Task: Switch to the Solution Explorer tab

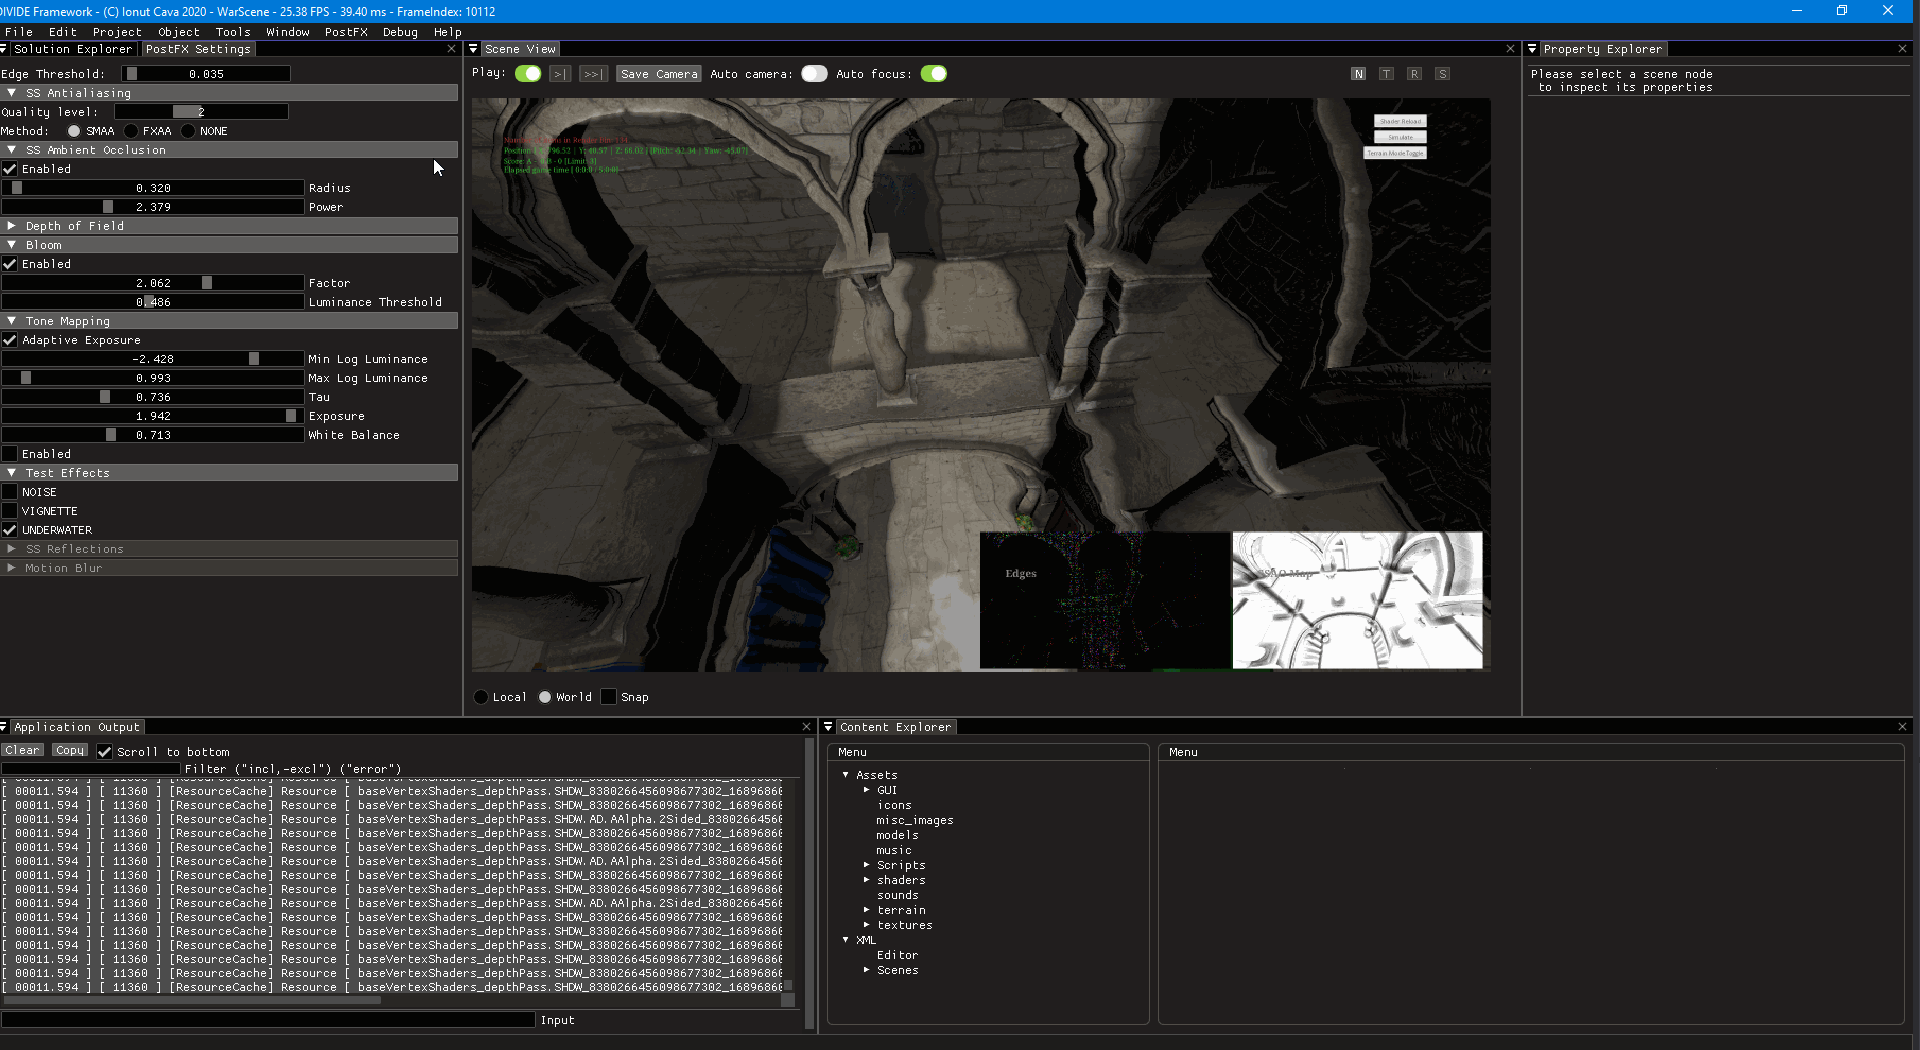Action: 72,49
